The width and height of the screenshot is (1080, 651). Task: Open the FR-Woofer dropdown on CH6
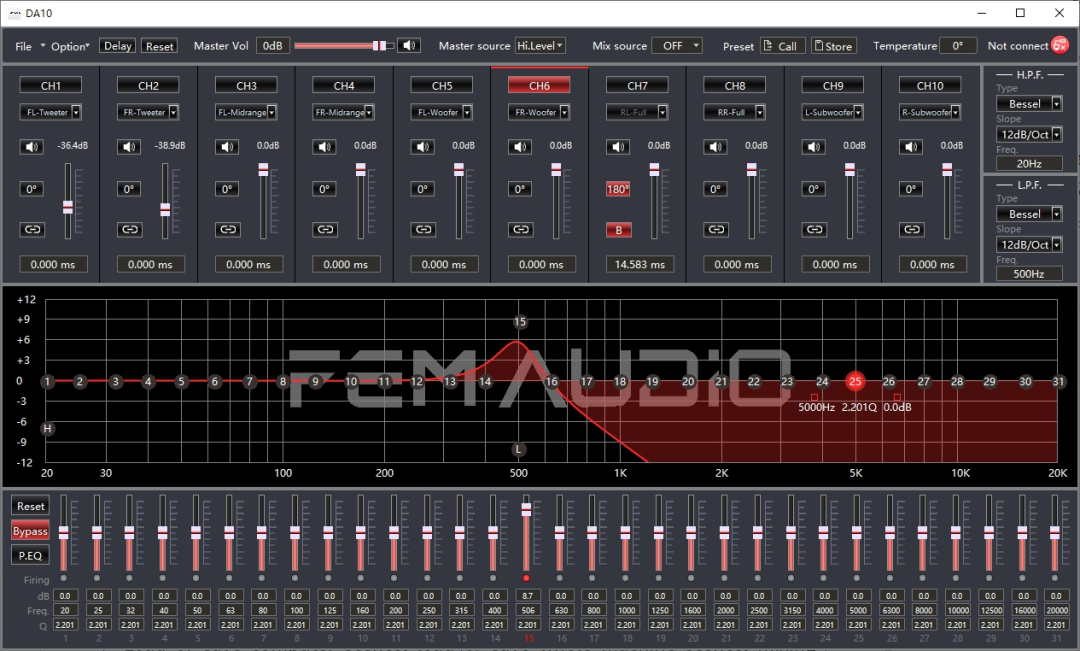pos(539,112)
